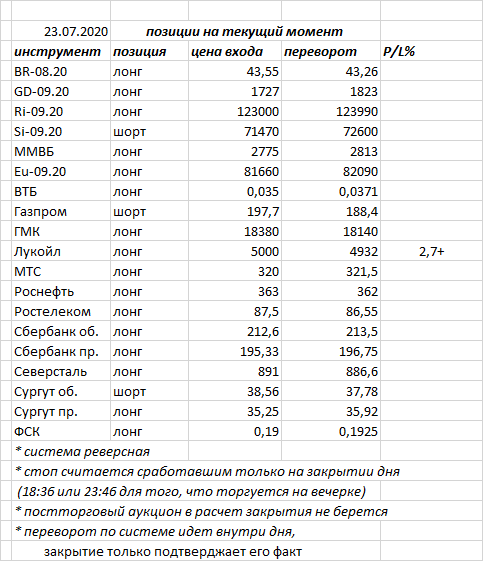Click the ММВБ instrument cell
Screen dimensions: 483x561
point(61,151)
